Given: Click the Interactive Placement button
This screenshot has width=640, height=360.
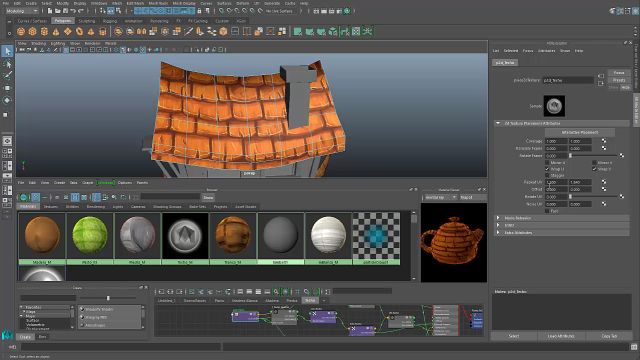Looking at the screenshot, I should [x=580, y=133].
